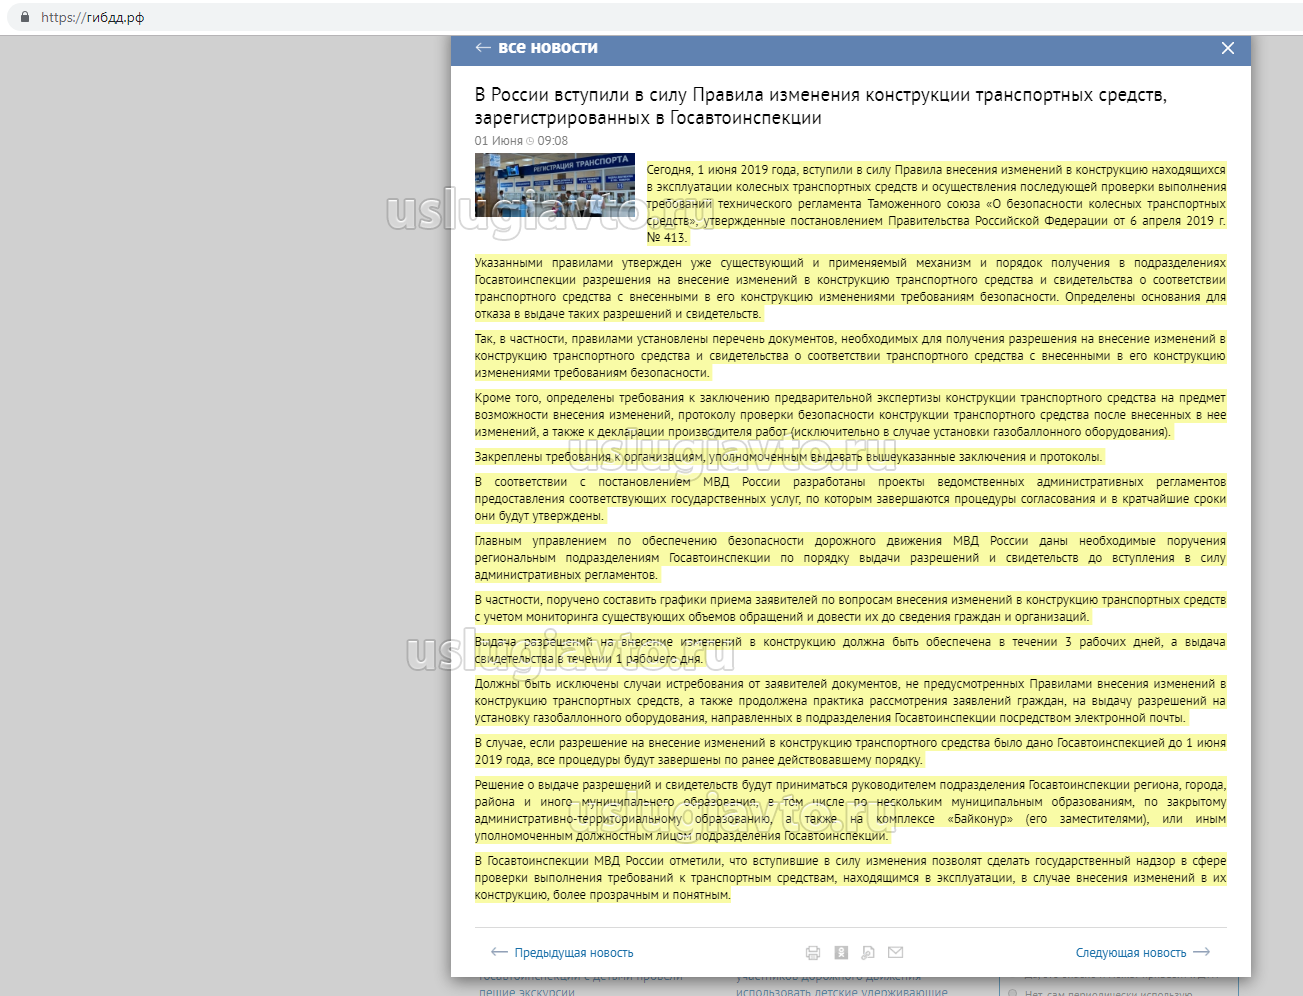Open the 'Регистрация транспорта' article photo

point(554,185)
